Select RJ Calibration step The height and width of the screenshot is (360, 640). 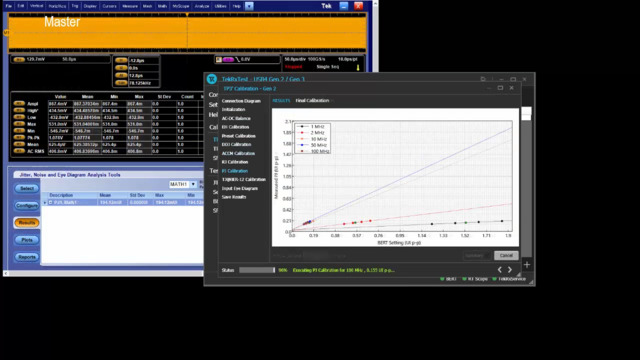pyautogui.click(x=235, y=162)
